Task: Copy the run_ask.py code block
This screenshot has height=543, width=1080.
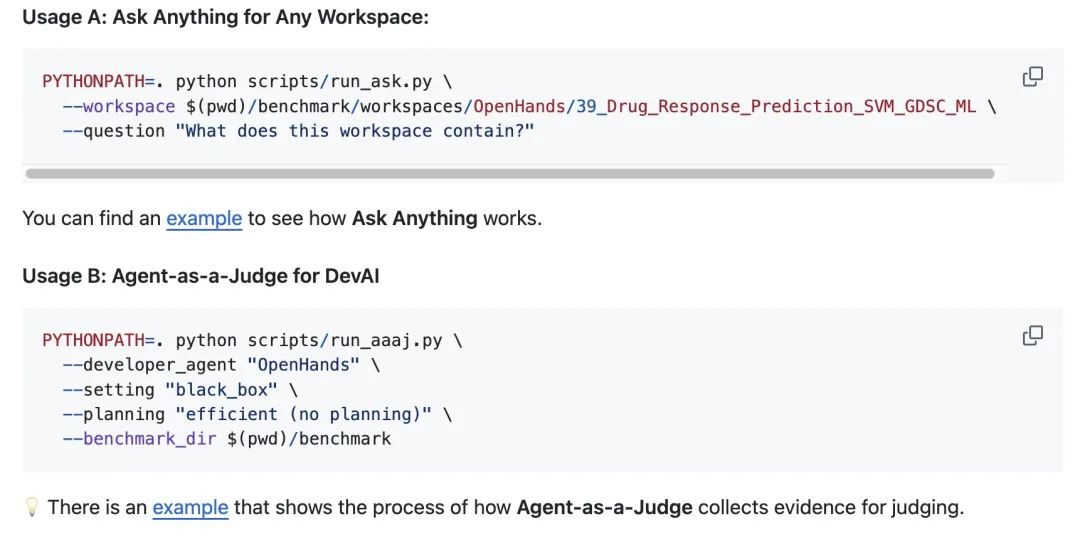Action: (1033, 77)
